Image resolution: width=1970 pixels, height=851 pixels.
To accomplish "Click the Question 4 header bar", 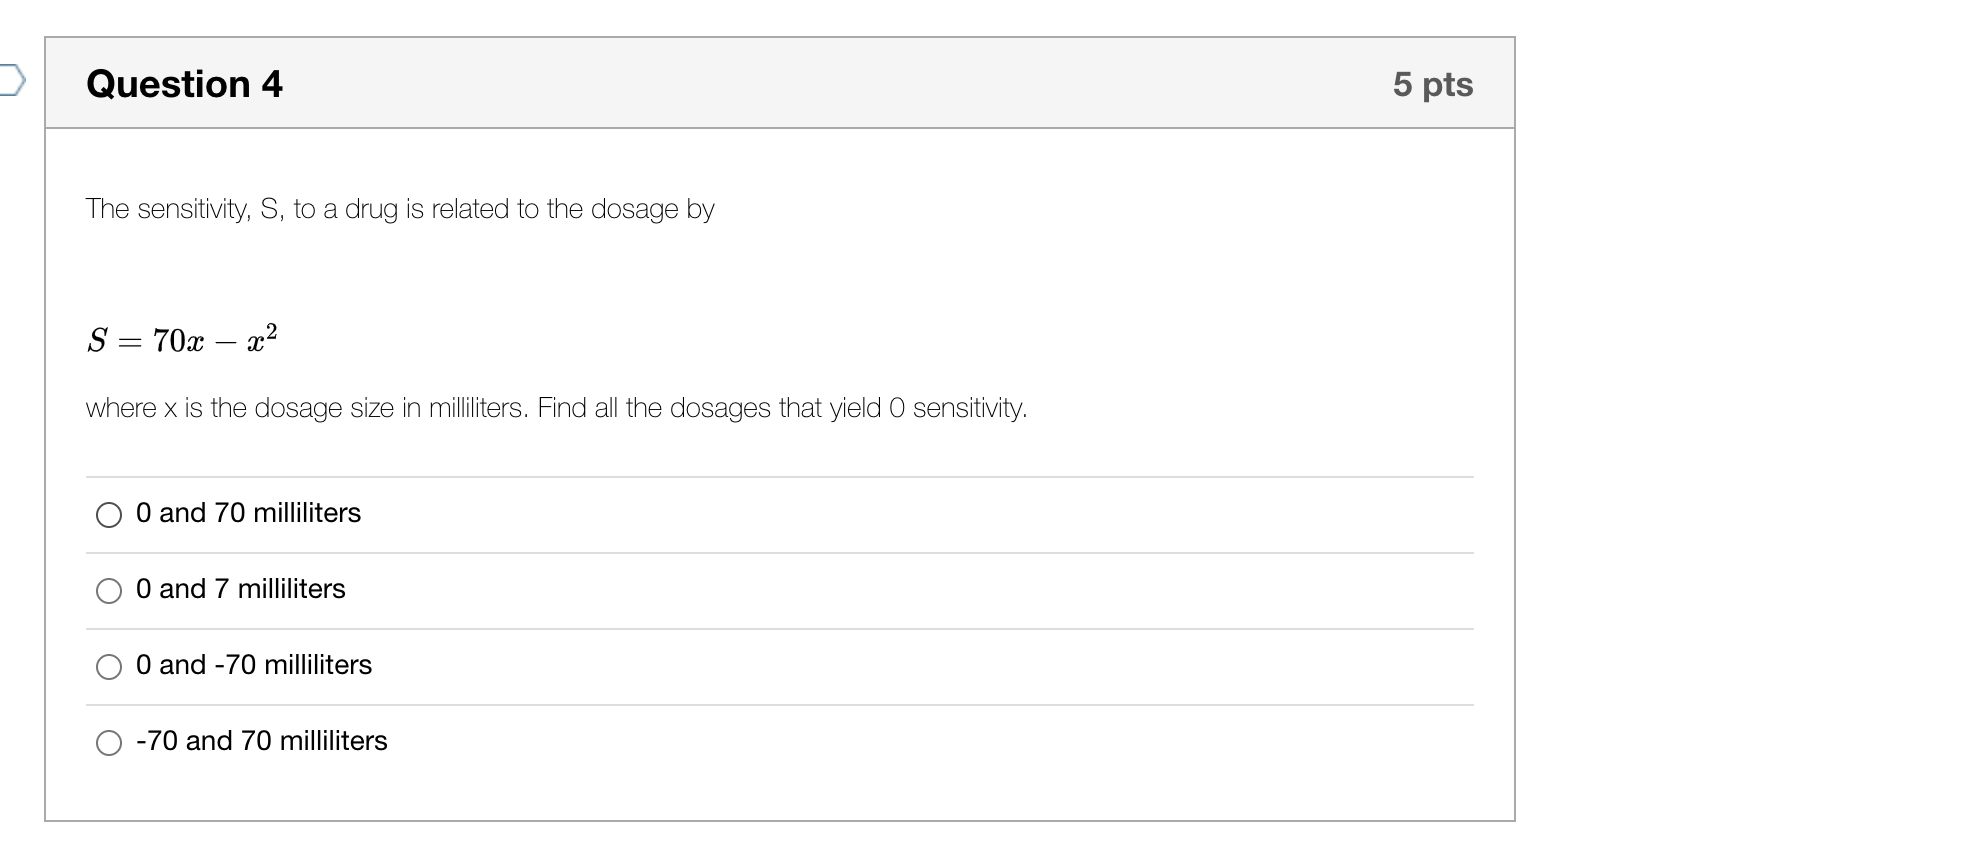I will (780, 84).
